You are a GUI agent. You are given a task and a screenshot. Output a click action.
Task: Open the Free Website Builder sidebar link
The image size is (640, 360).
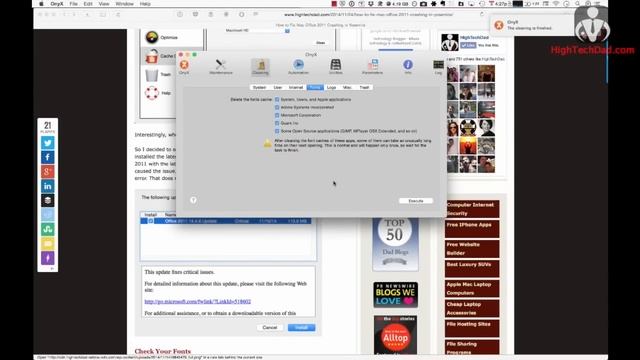coord(472,249)
